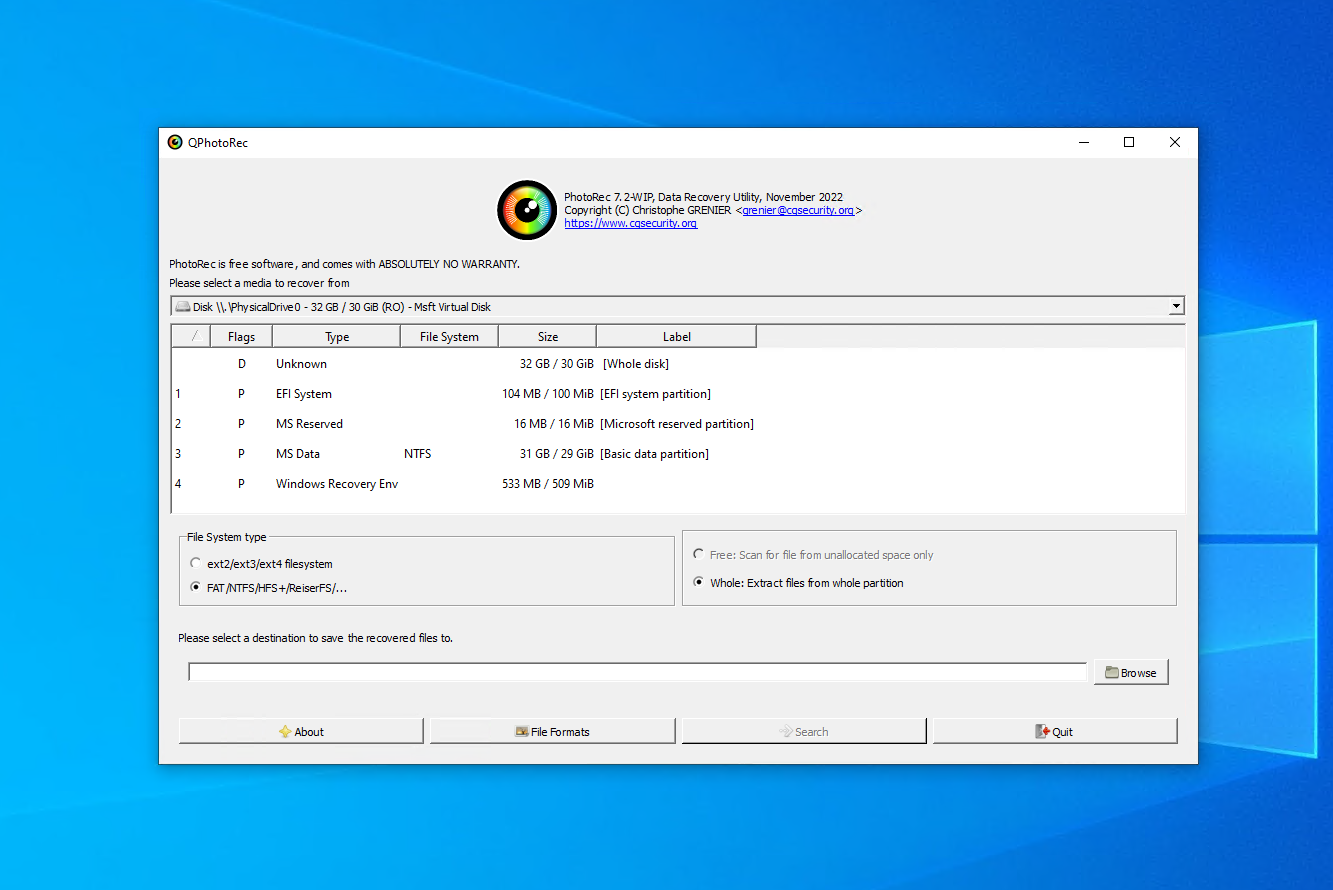The width and height of the screenshot is (1333, 890).
Task: Click the QPhotoRec icon in the title bar
Action: (x=174, y=142)
